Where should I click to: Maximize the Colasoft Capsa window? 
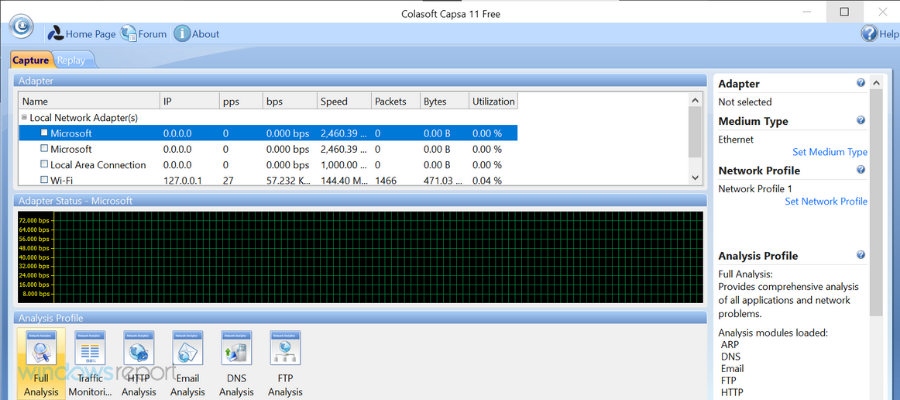(844, 11)
